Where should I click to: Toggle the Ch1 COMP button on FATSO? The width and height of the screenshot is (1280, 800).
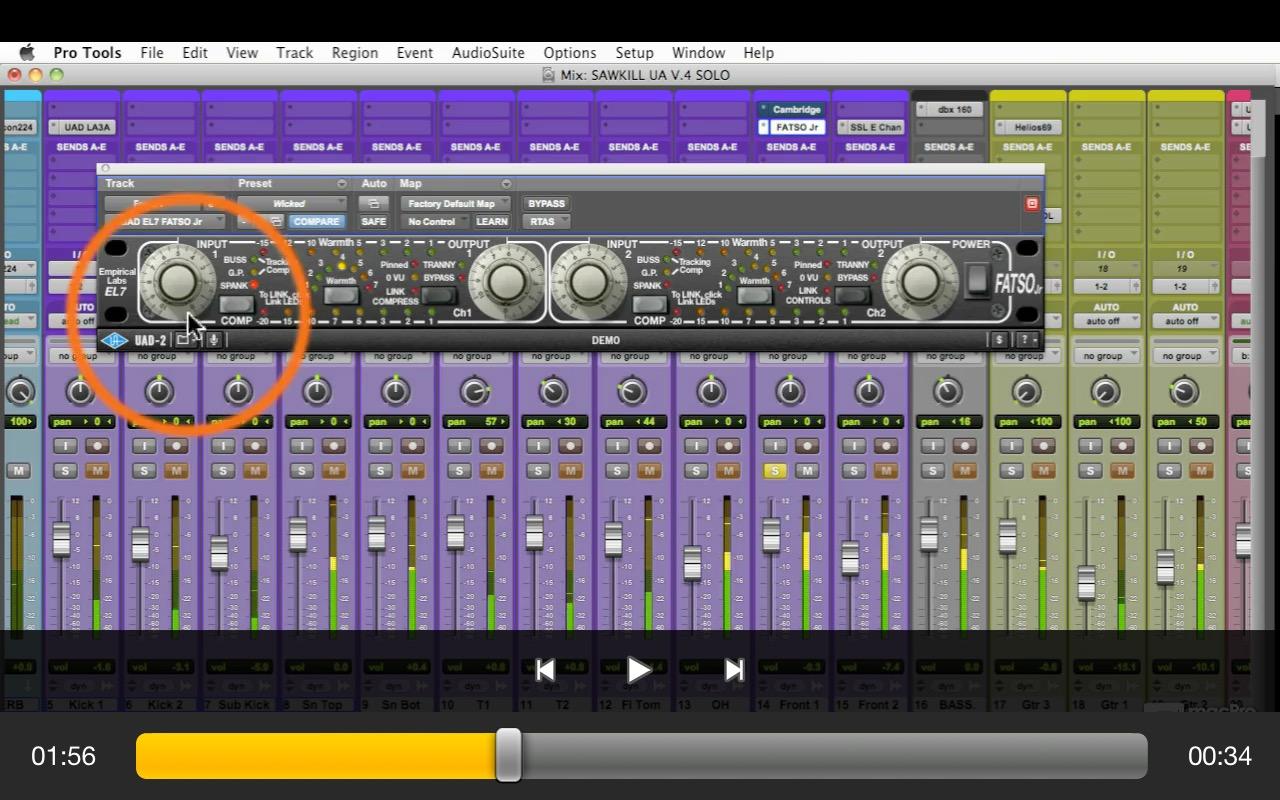click(x=237, y=304)
